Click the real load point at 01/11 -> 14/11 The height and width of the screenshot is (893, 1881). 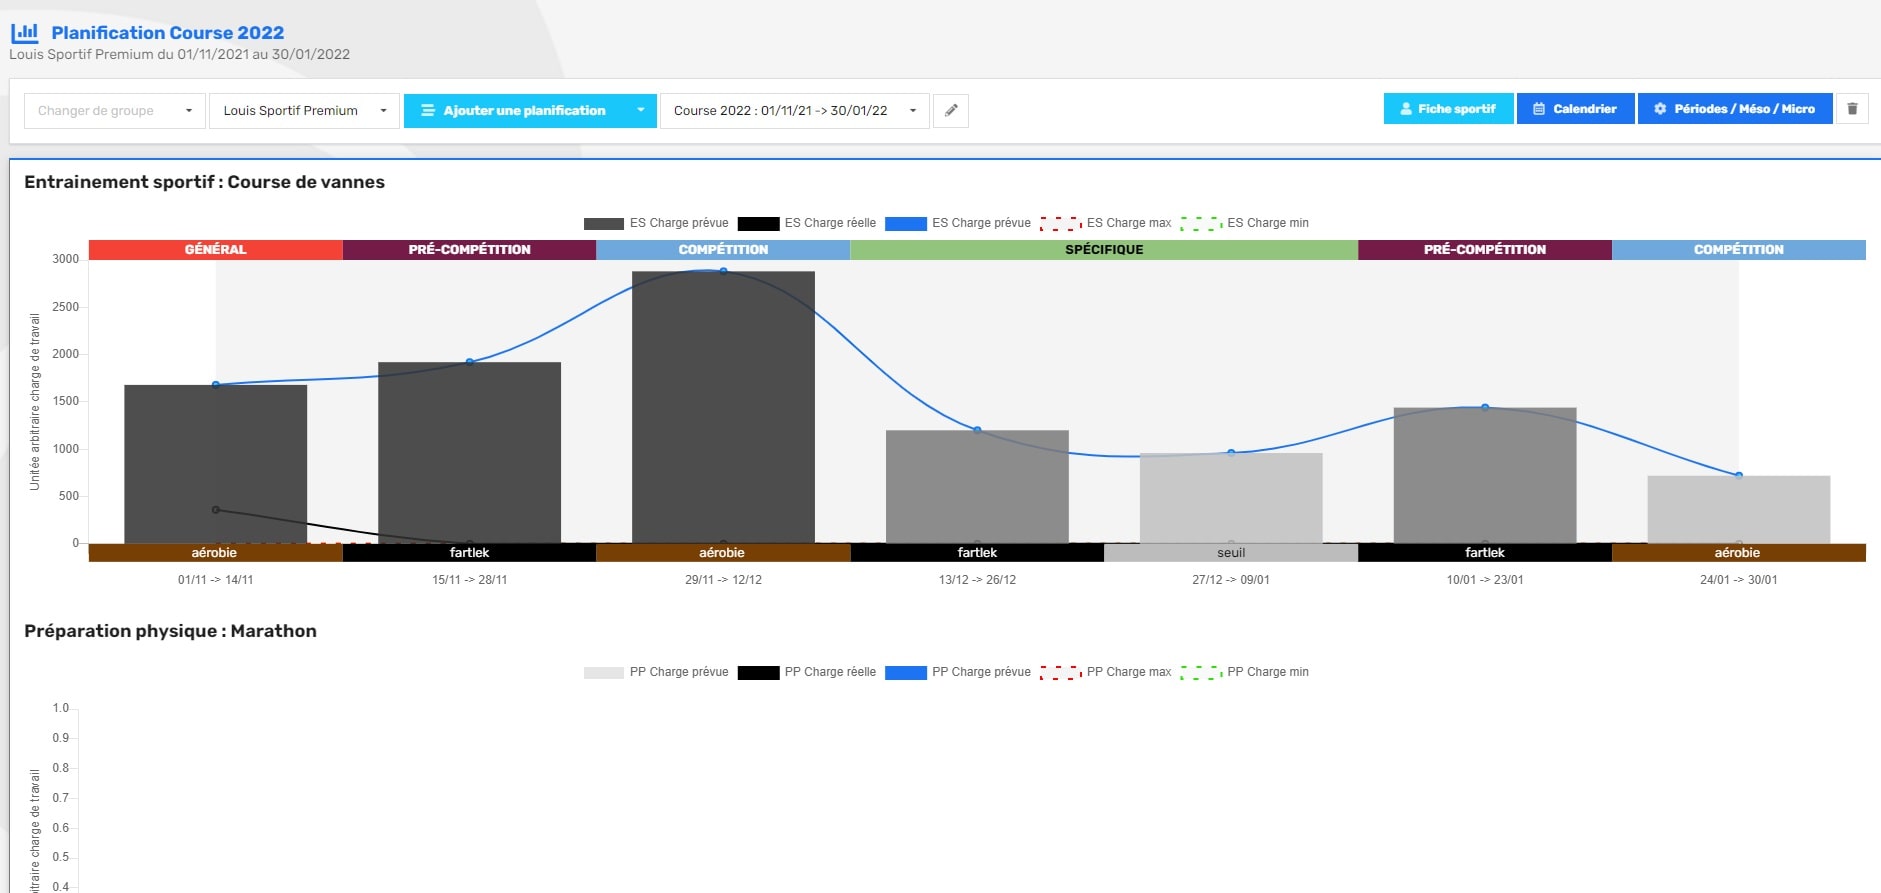click(216, 510)
